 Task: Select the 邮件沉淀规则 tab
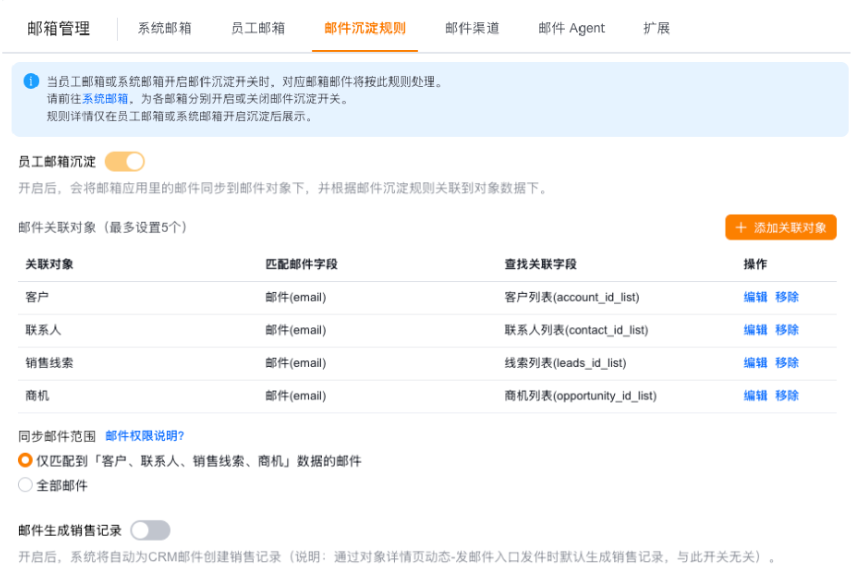(x=365, y=28)
